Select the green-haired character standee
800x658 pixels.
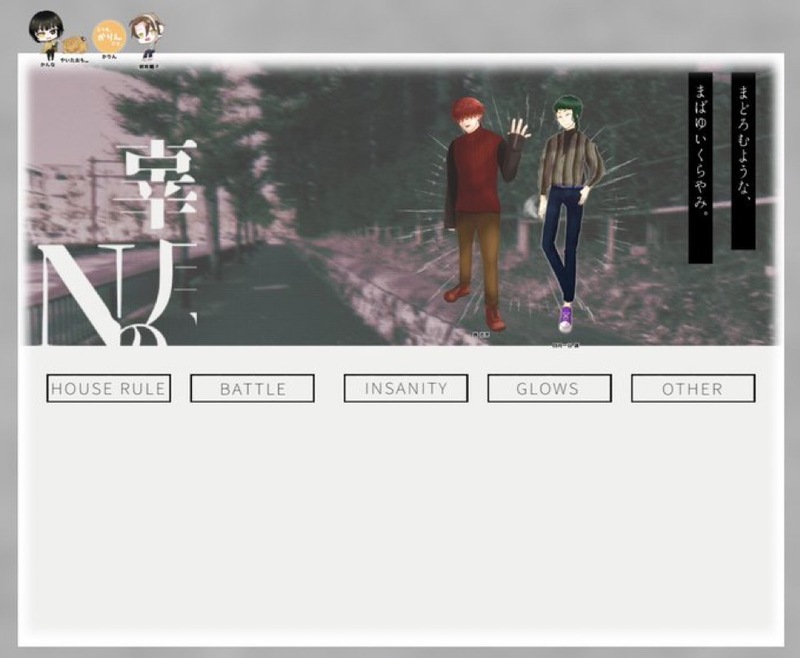pyautogui.click(x=569, y=214)
